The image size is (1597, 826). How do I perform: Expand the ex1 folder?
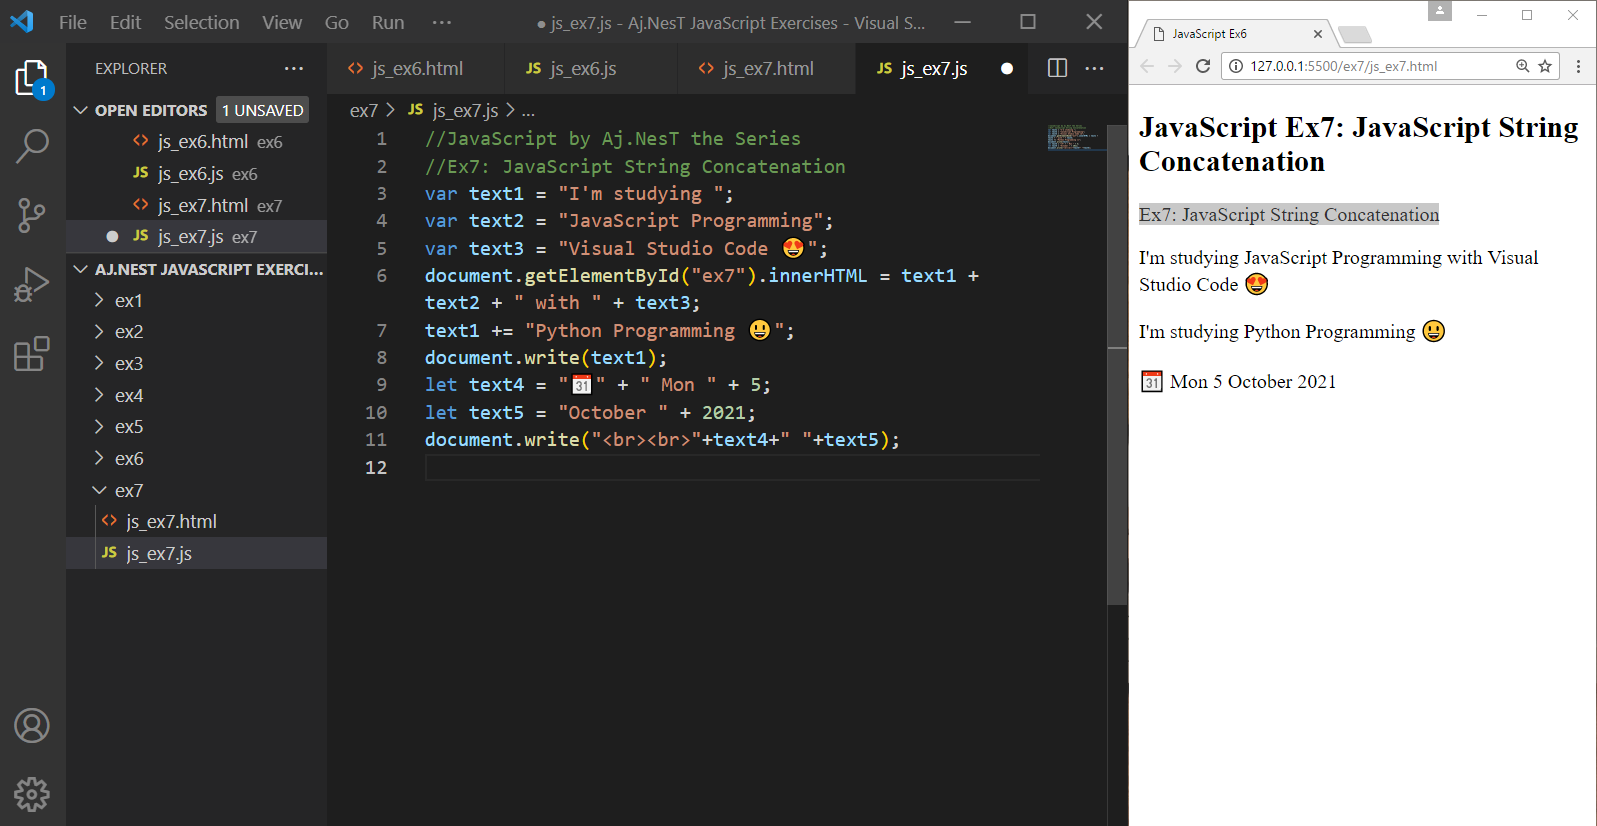point(128,300)
